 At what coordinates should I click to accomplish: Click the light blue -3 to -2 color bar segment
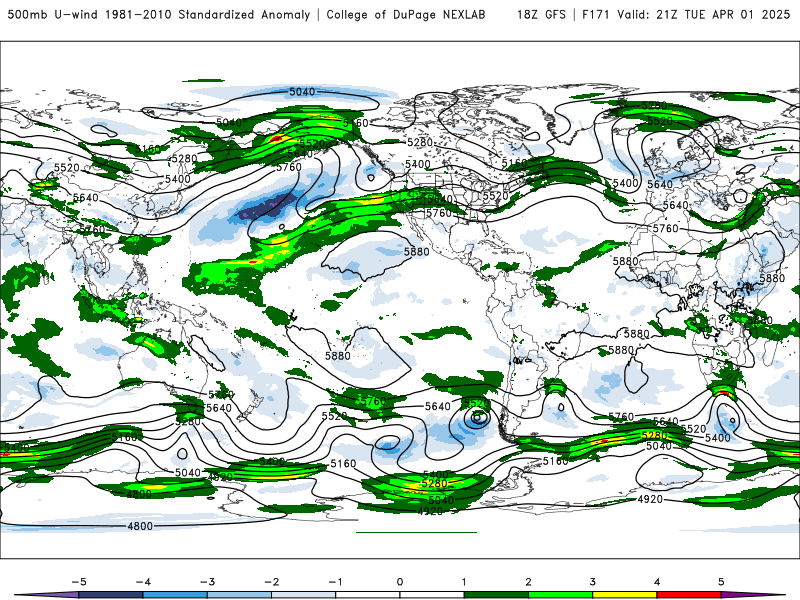tap(239, 595)
